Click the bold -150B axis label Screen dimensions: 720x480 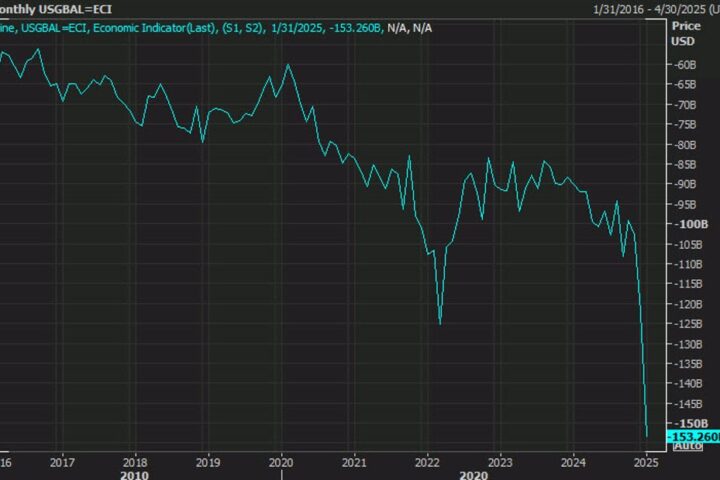[687, 424]
